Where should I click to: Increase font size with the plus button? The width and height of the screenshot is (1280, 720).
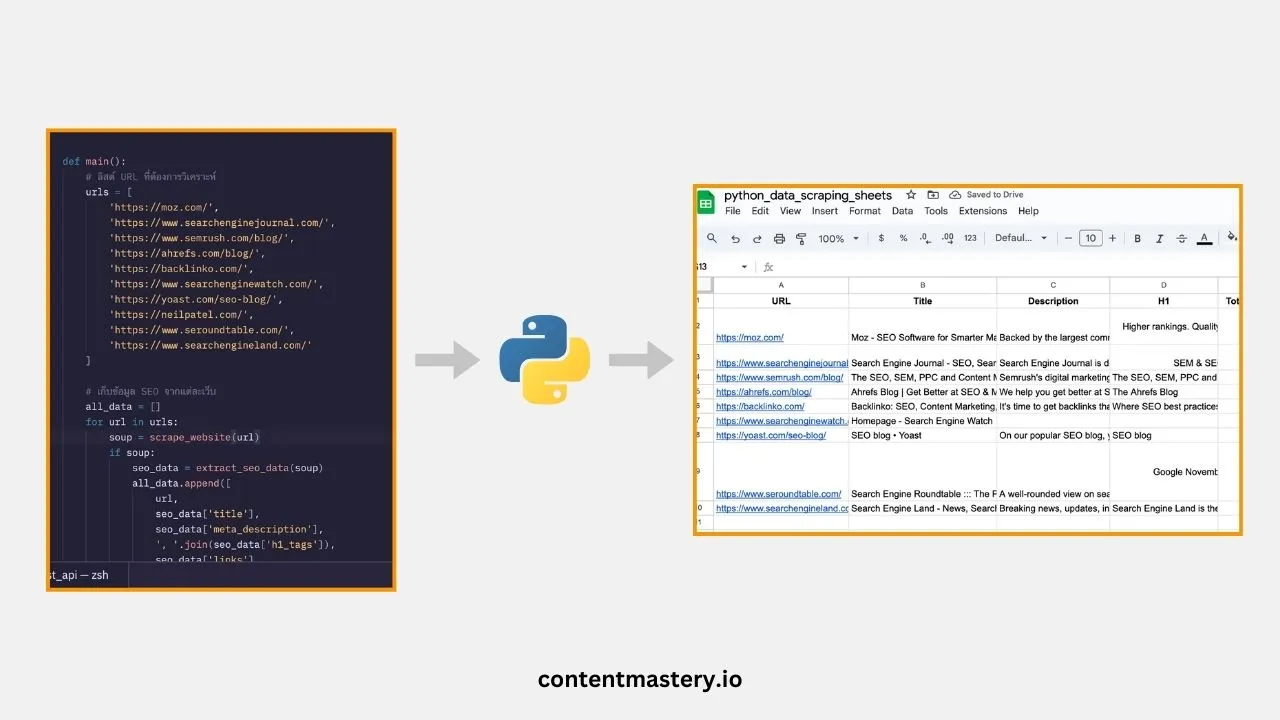pos(1112,238)
